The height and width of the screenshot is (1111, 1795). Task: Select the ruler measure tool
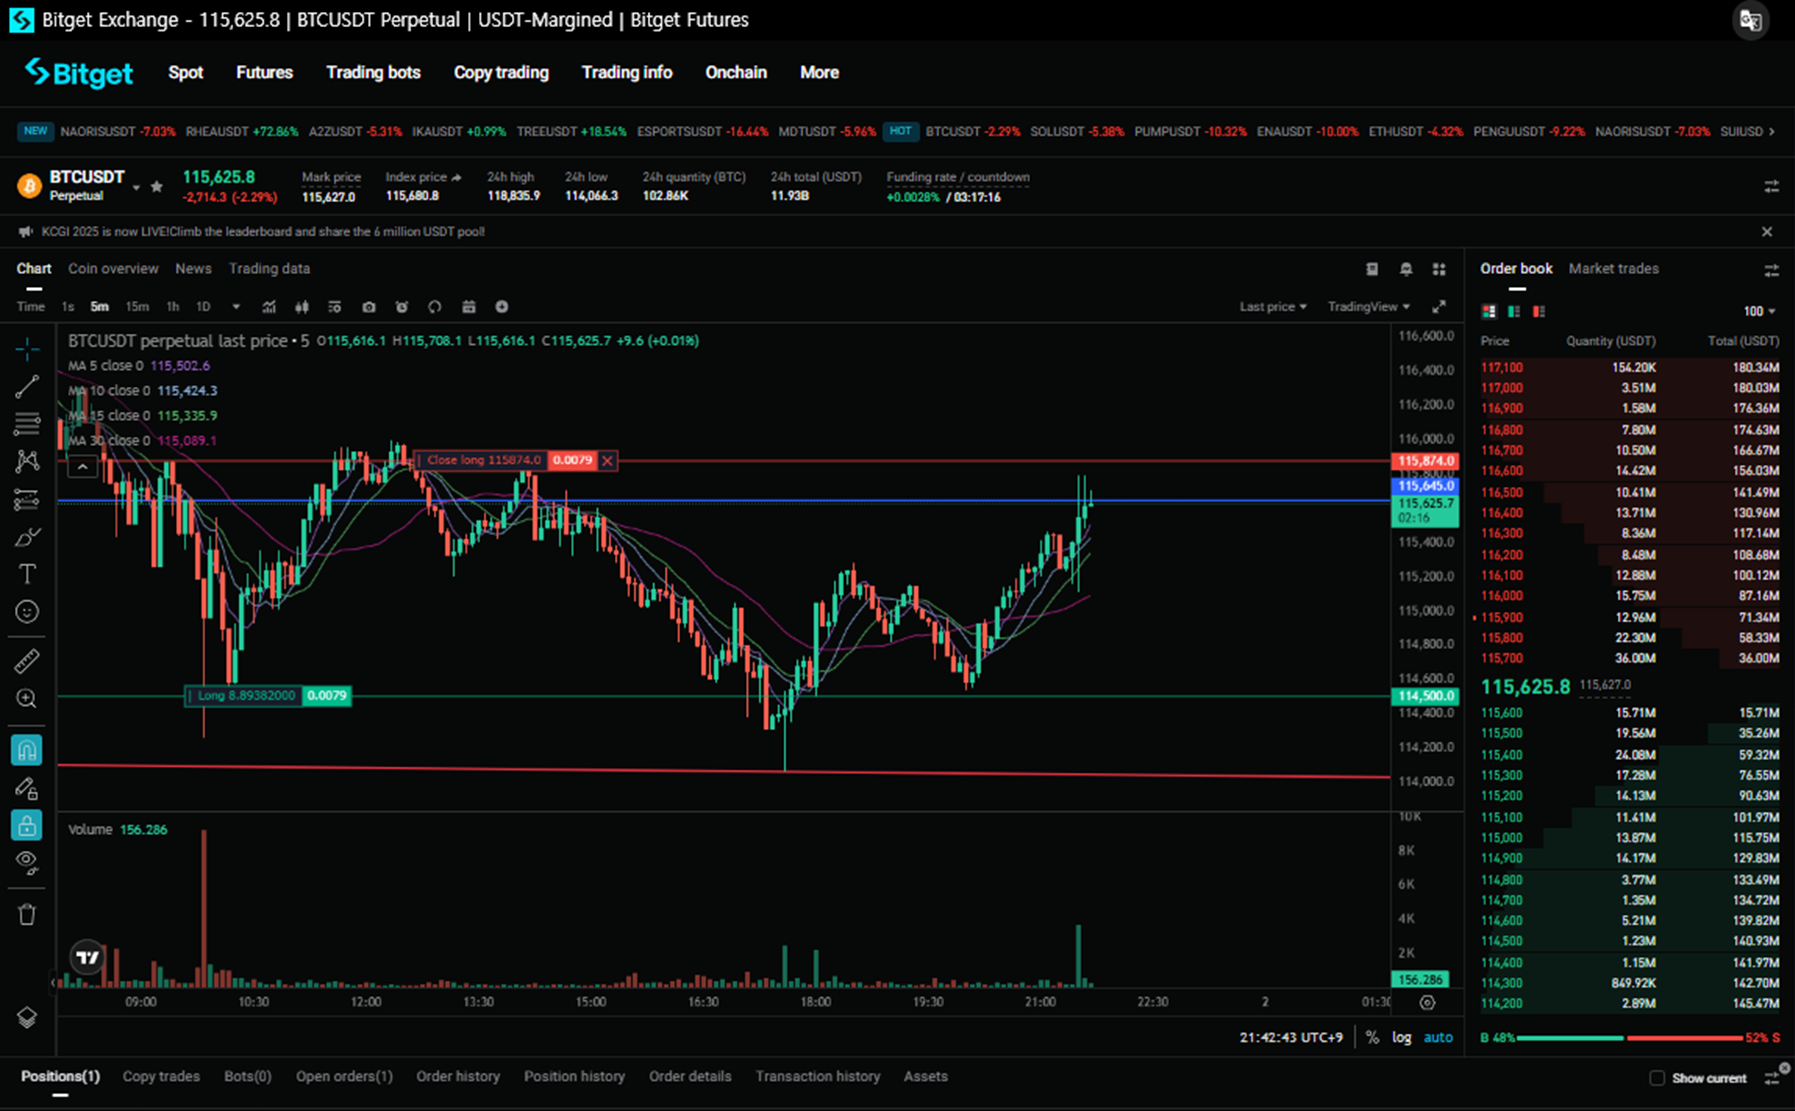click(x=27, y=661)
